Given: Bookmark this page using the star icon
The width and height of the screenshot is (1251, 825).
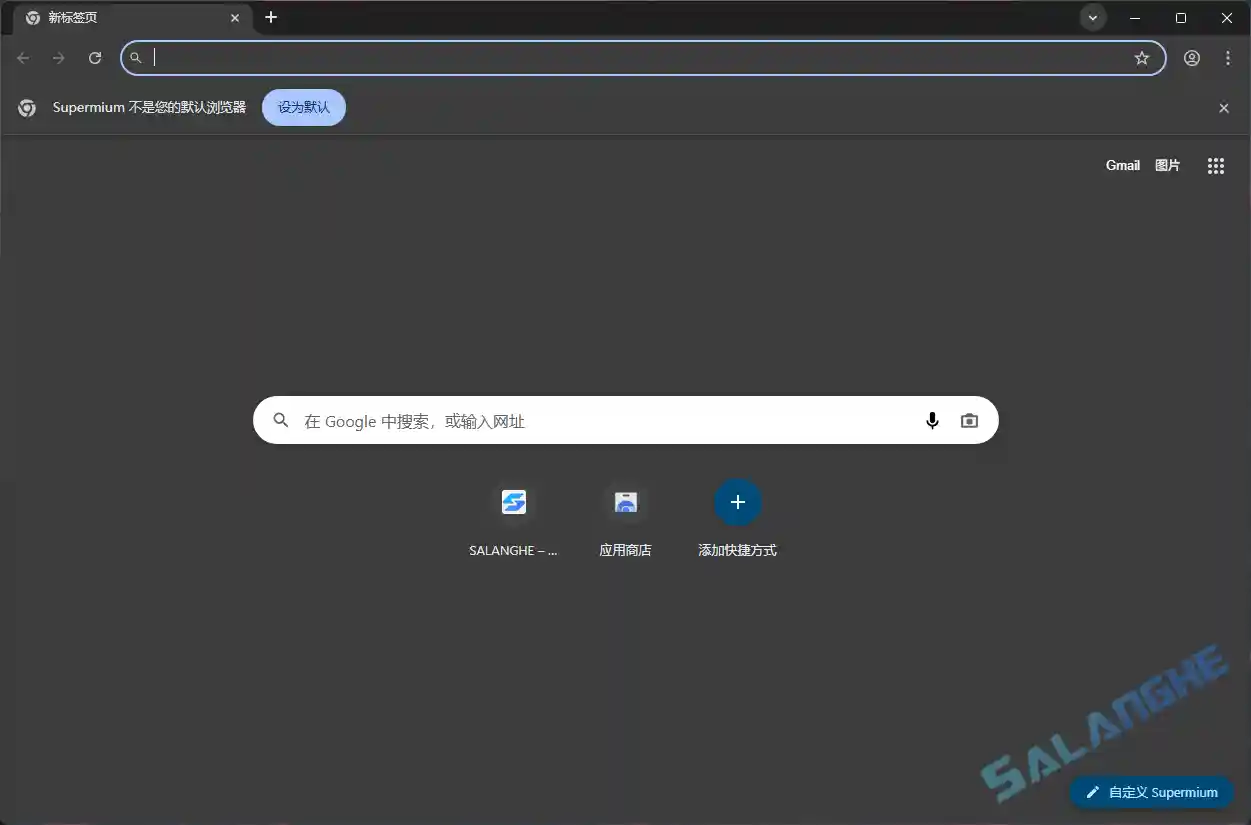Looking at the screenshot, I should point(1142,58).
